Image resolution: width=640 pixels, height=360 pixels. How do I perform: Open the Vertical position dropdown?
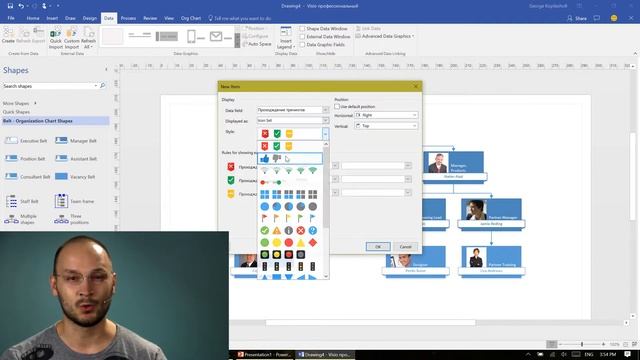pos(414,126)
